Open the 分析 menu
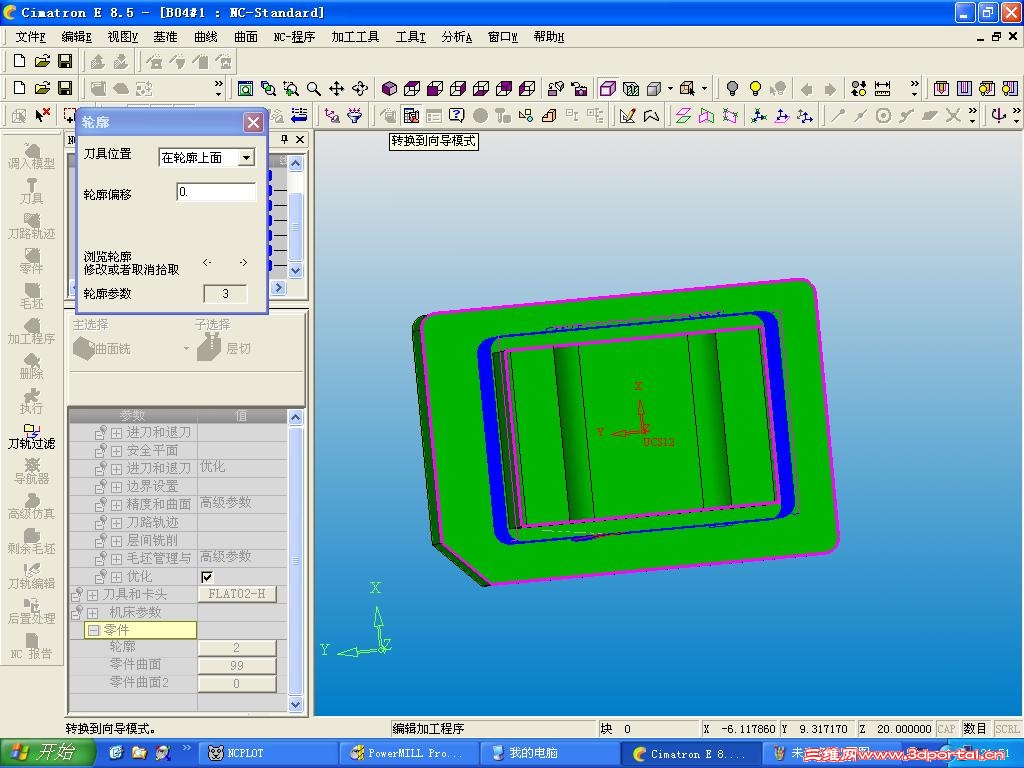Image resolution: width=1024 pixels, height=768 pixels. pos(456,37)
